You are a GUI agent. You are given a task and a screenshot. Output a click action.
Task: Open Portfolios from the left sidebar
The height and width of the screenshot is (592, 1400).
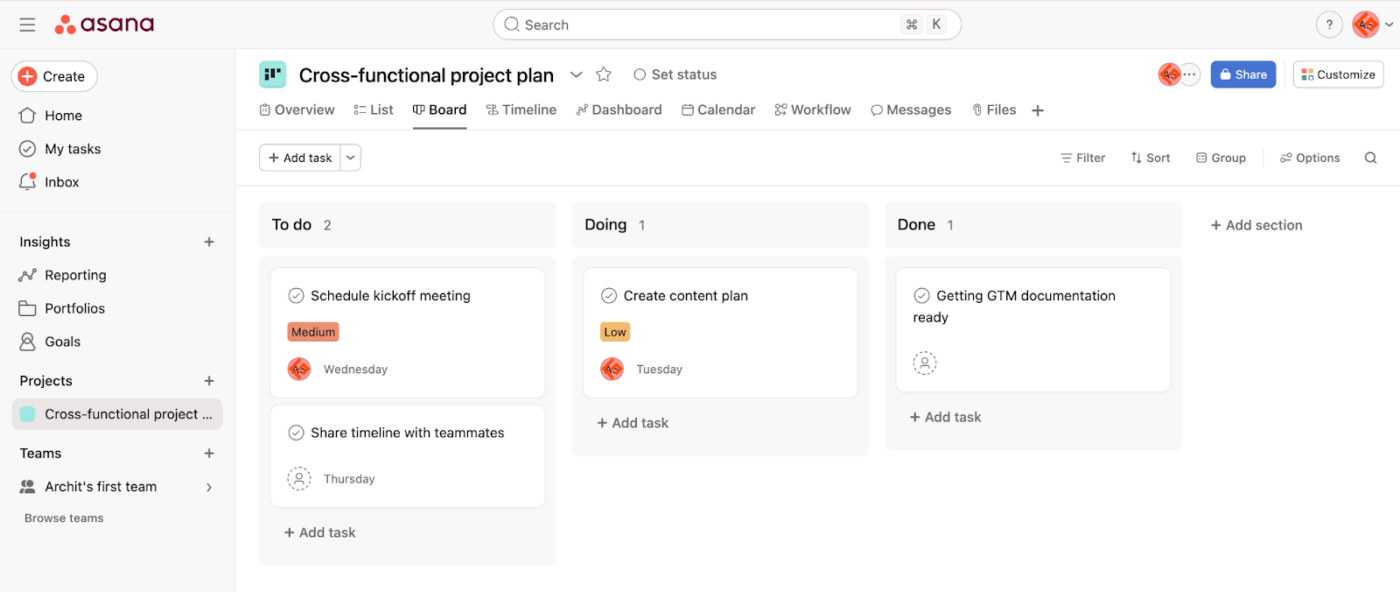27,308
